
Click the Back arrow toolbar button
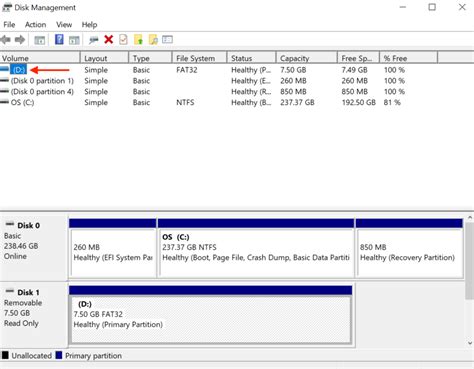pos(6,40)
